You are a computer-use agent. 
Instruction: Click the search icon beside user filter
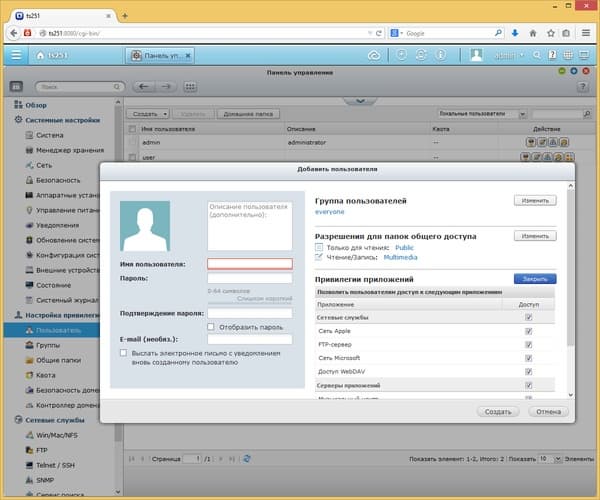[587, 114]
